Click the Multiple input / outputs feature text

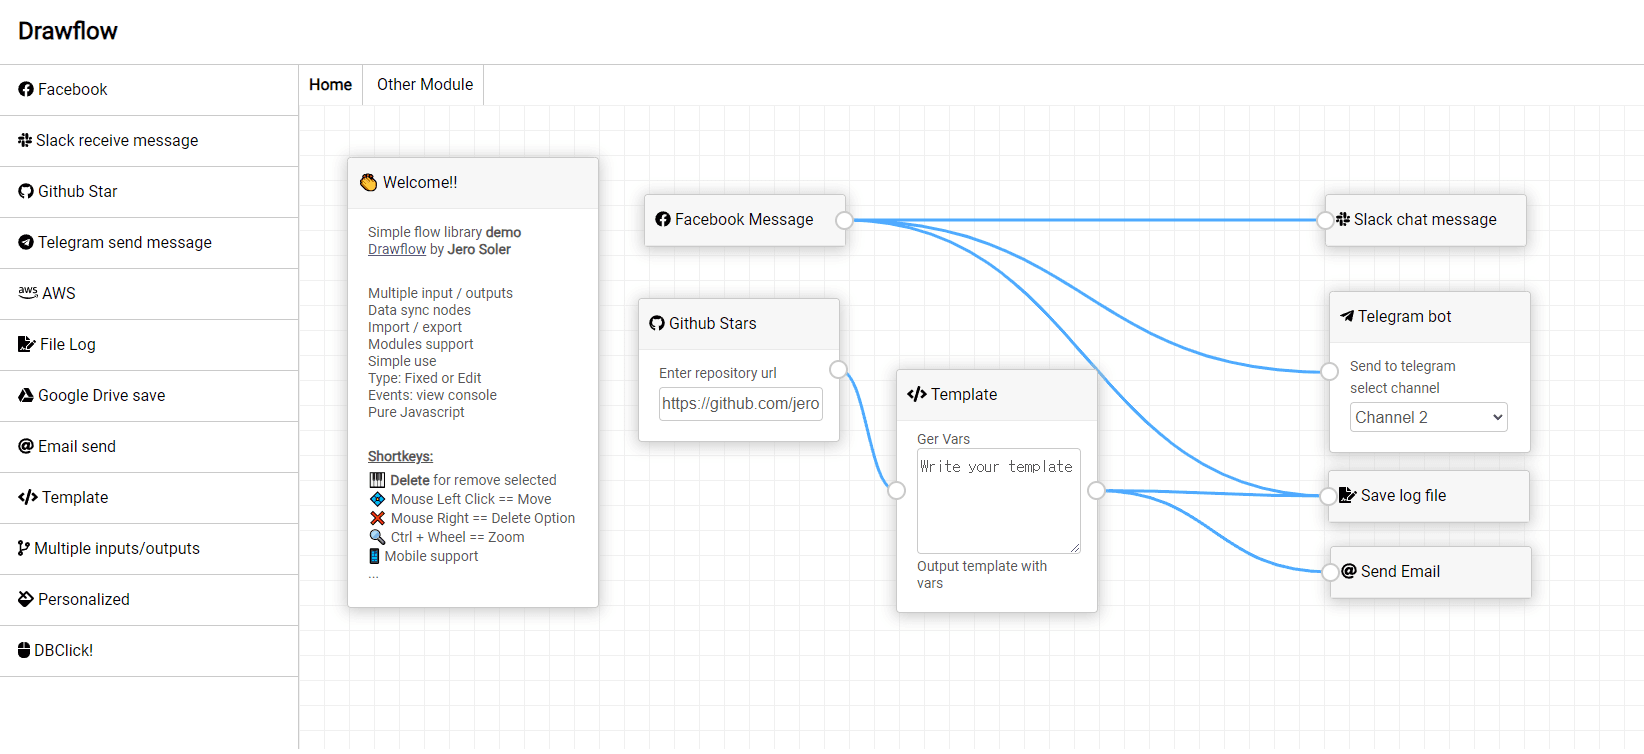(440, 293)
